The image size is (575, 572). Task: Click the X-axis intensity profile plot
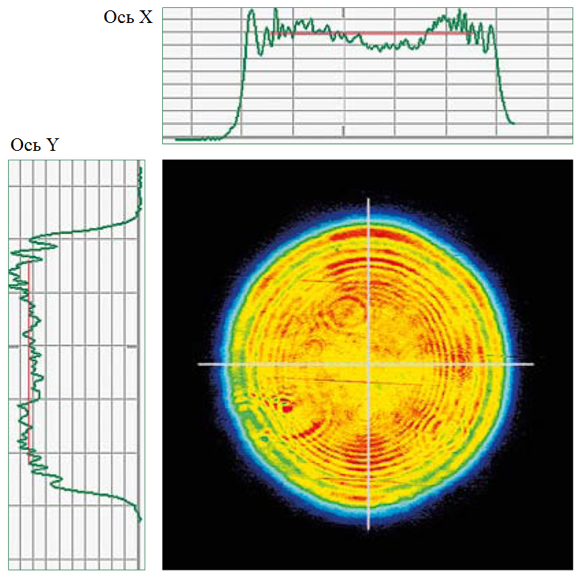click(367, 76)
